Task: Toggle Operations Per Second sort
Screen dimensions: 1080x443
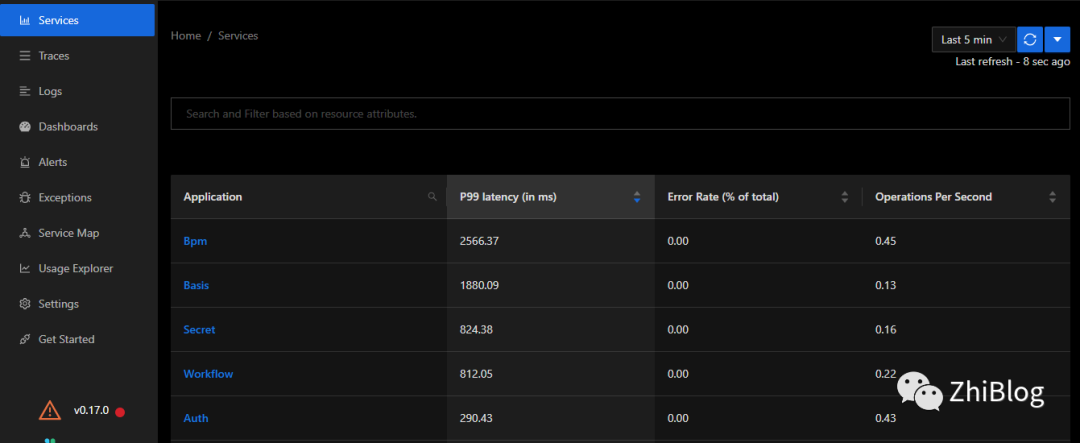Action: (x=1052, y=197)
